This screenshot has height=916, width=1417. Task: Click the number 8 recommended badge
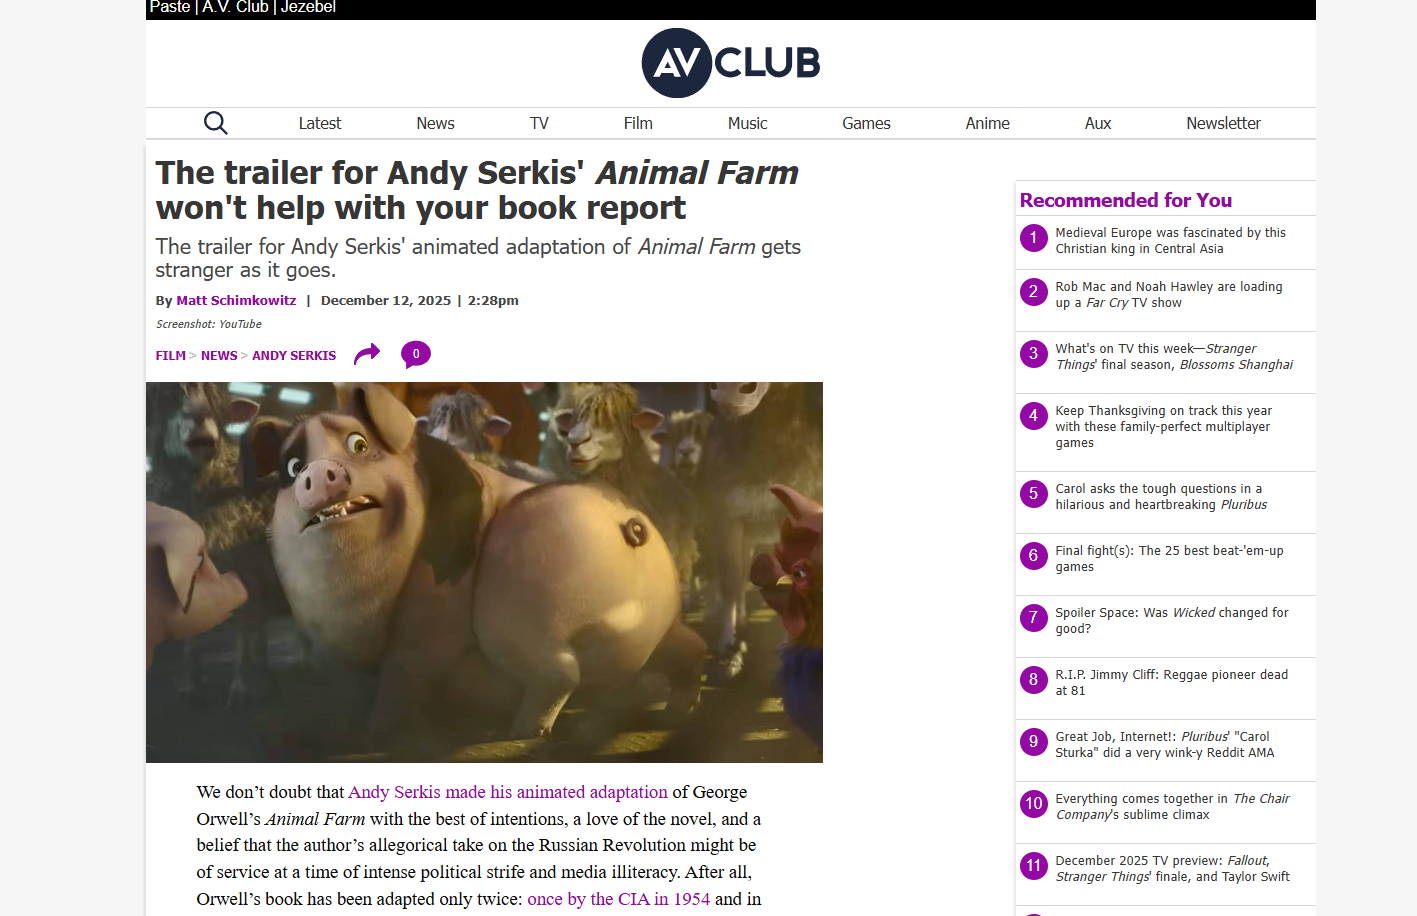point(1033,680)
